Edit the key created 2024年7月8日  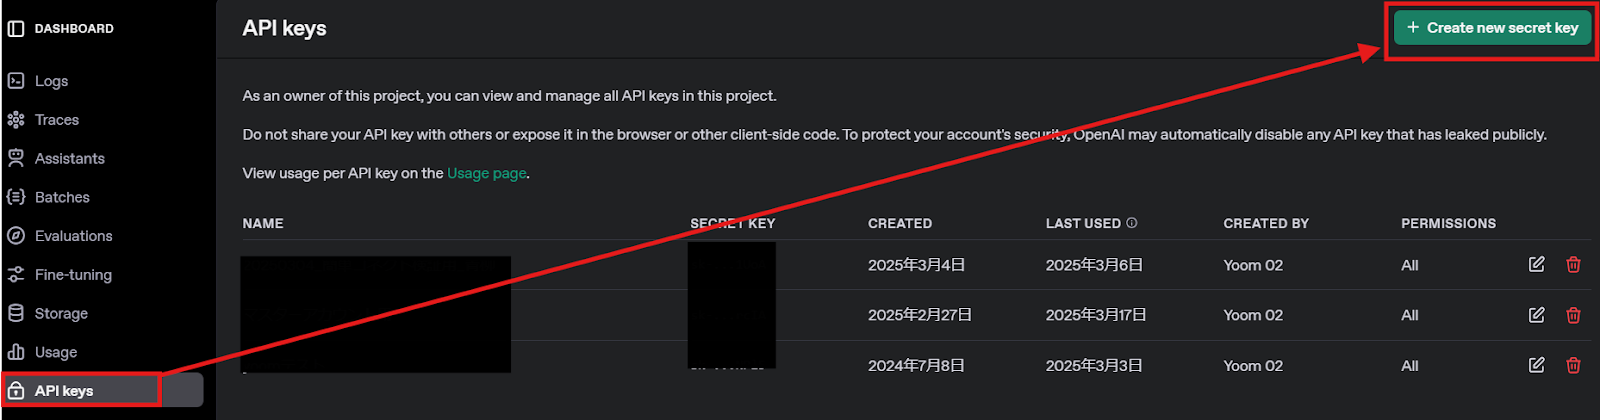tap(1537, 365)
